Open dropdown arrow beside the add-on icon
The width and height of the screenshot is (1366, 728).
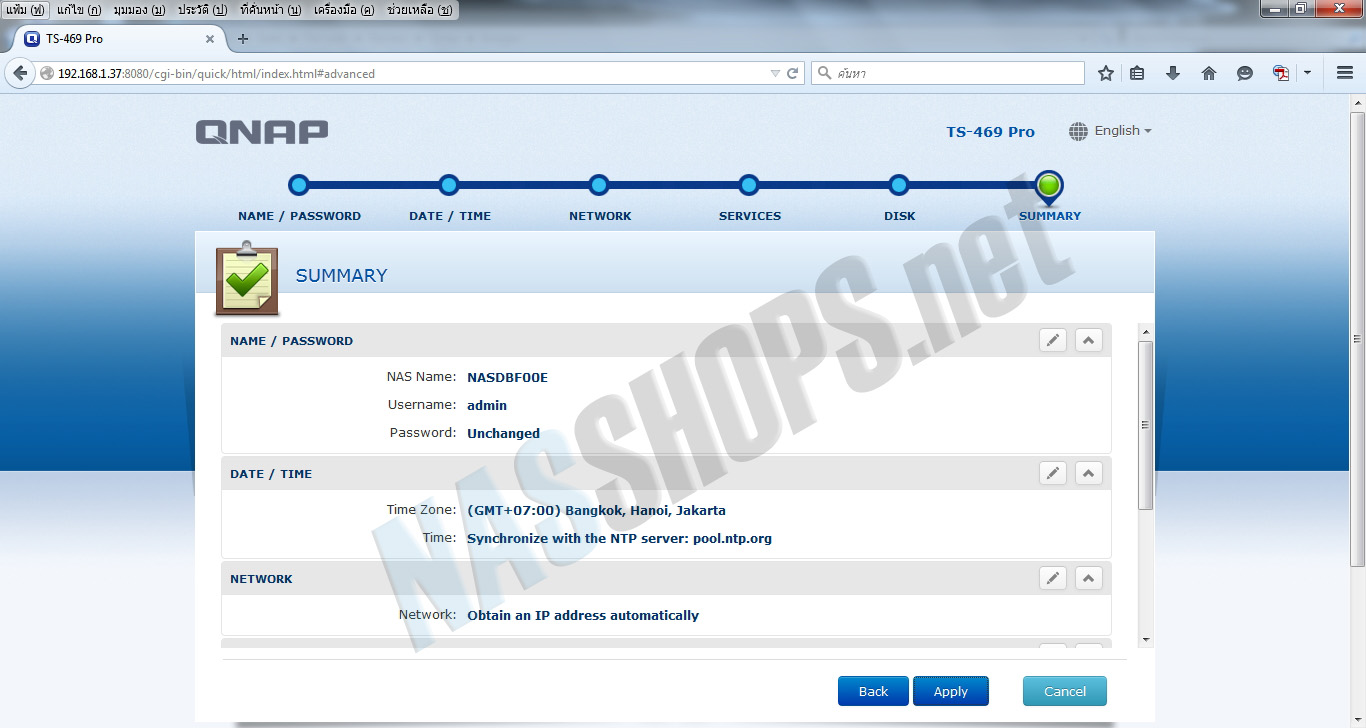pos(1307,73)
